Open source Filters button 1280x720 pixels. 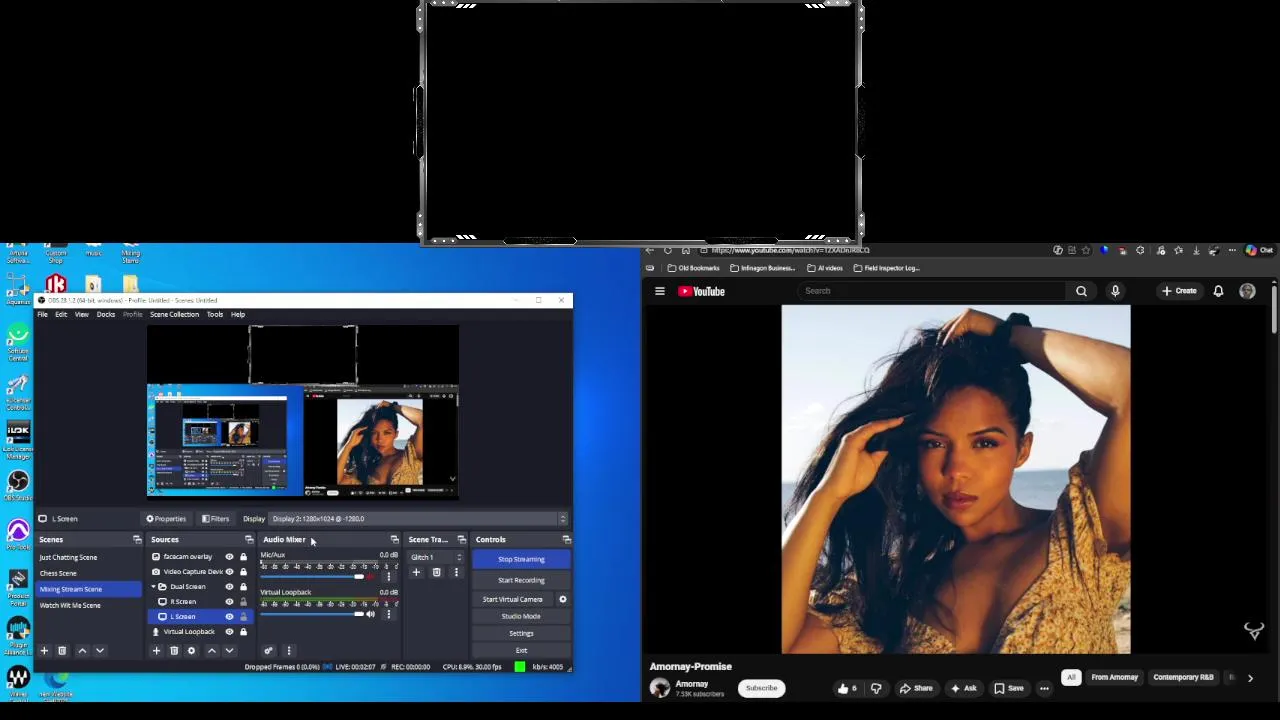pyautogui.click(x=215, y=519)
